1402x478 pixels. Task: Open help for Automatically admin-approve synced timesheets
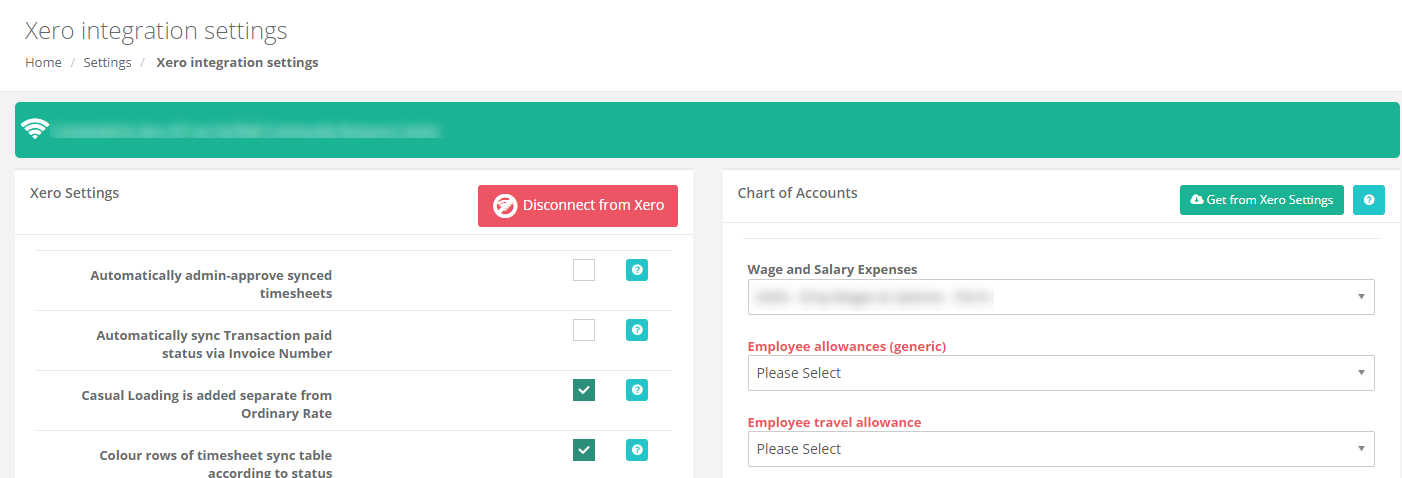coord(637,270)
